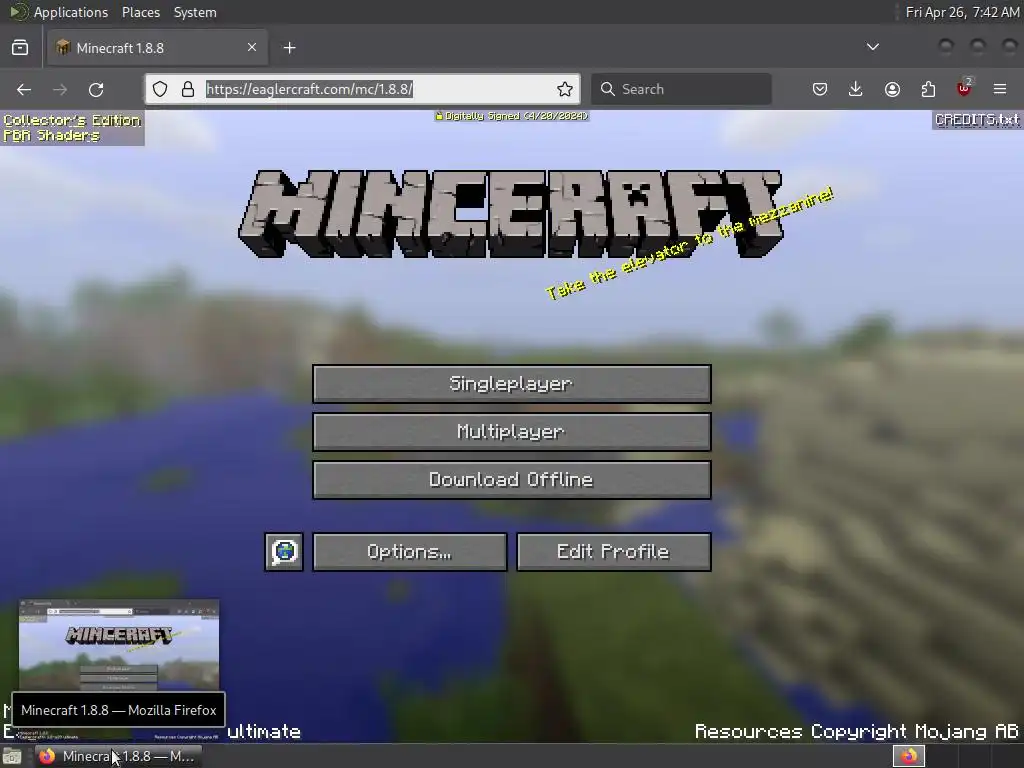This screenshot has width=1024, height=768.
Task: Click the Digitally Signed notice
Action: coord(512,116)
